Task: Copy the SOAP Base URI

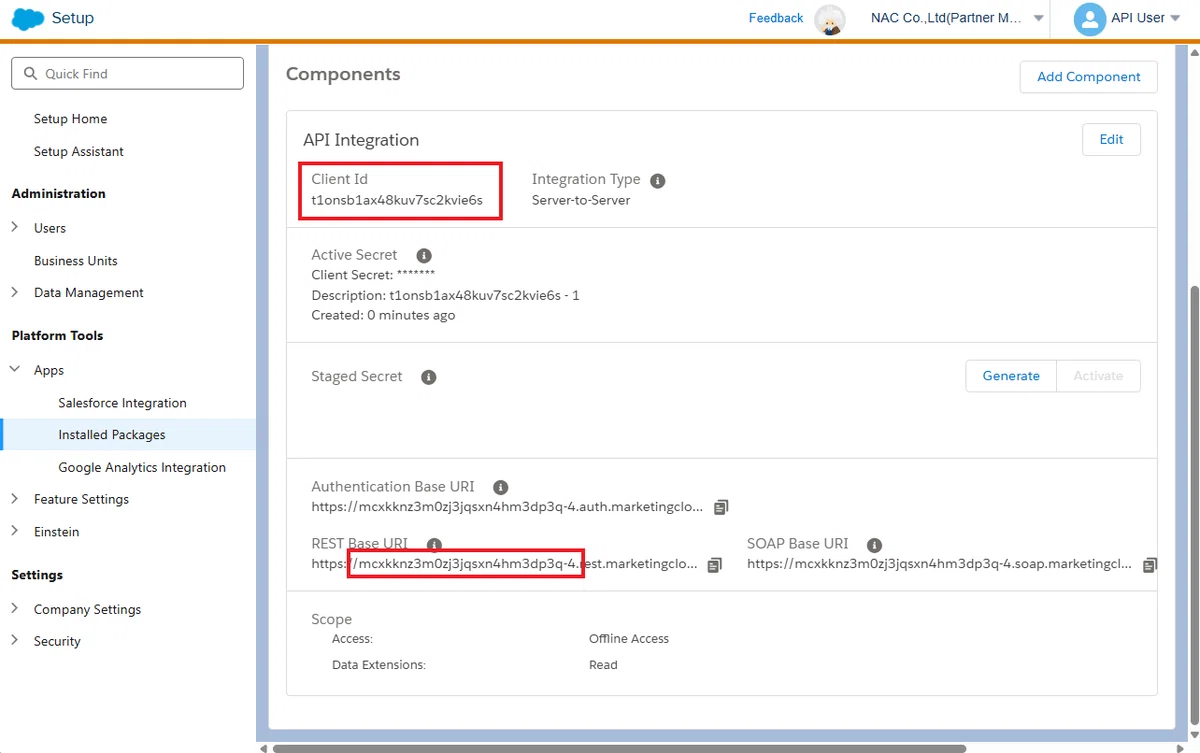Action: [x=1150, y=565]
